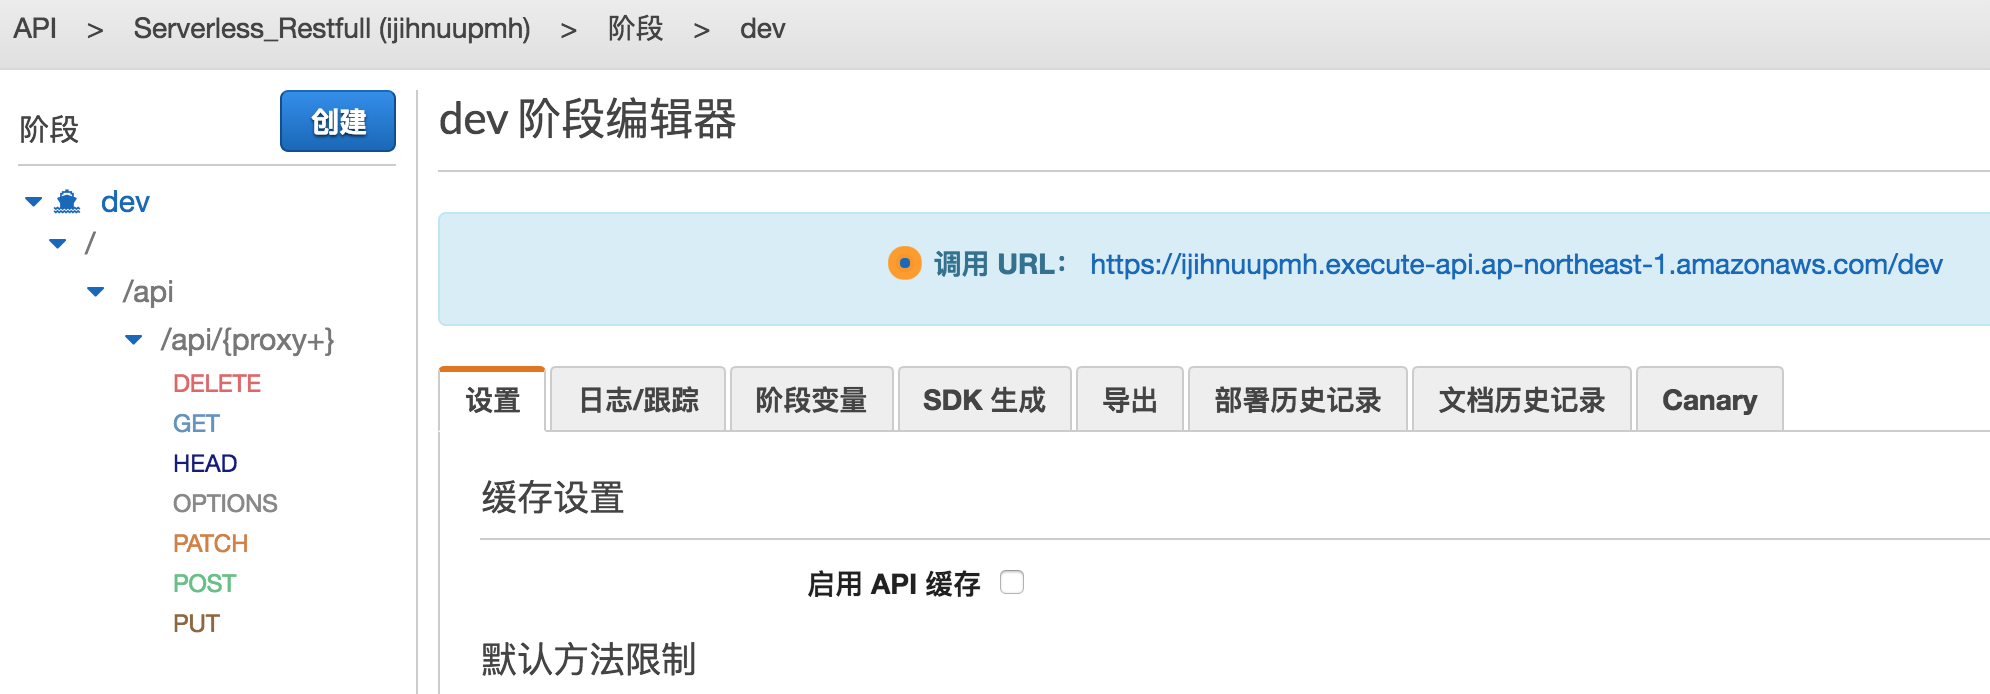Go to Serverless_Restfull breadcrumb link
1990x694 pixels.
(331, 29)
